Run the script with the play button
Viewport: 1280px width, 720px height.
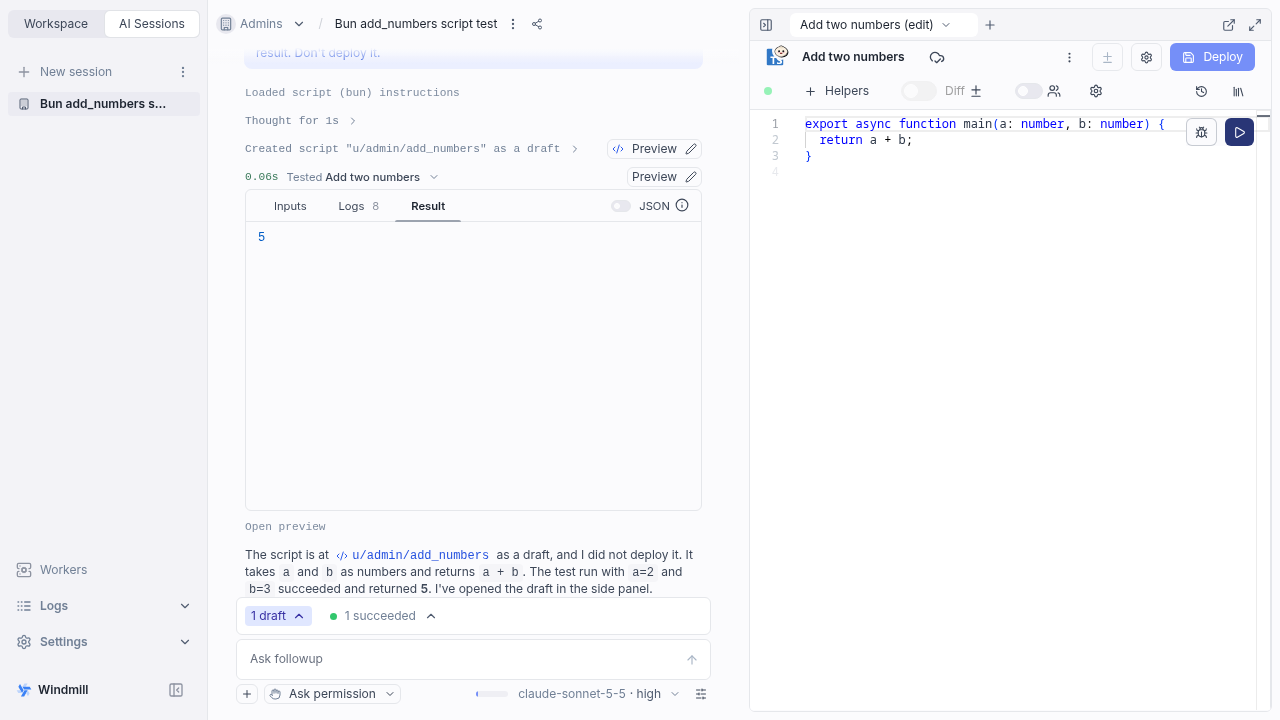click(1239, 132)
